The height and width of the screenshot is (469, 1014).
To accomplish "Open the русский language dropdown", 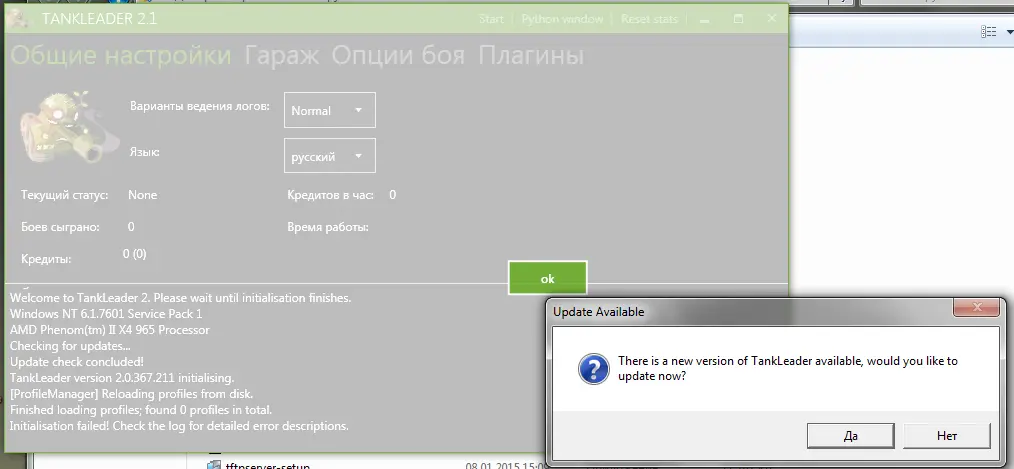I will (x=330, y=156).
